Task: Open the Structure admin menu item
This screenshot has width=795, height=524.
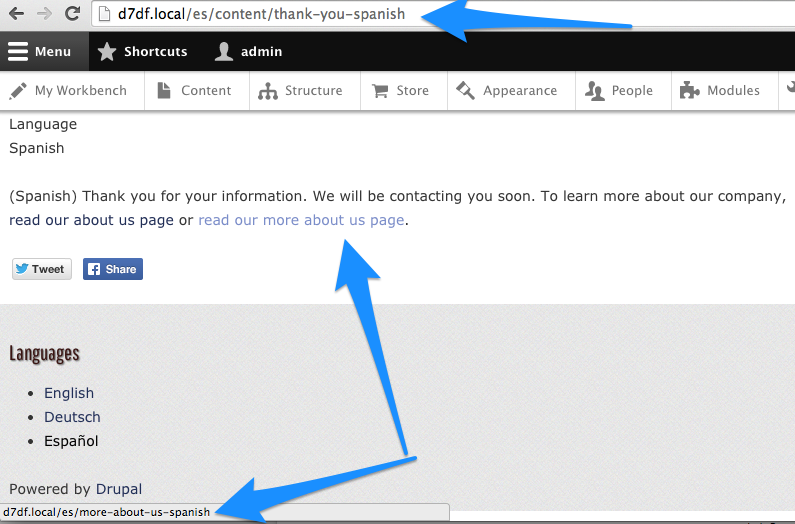Action: click(305, 91)
